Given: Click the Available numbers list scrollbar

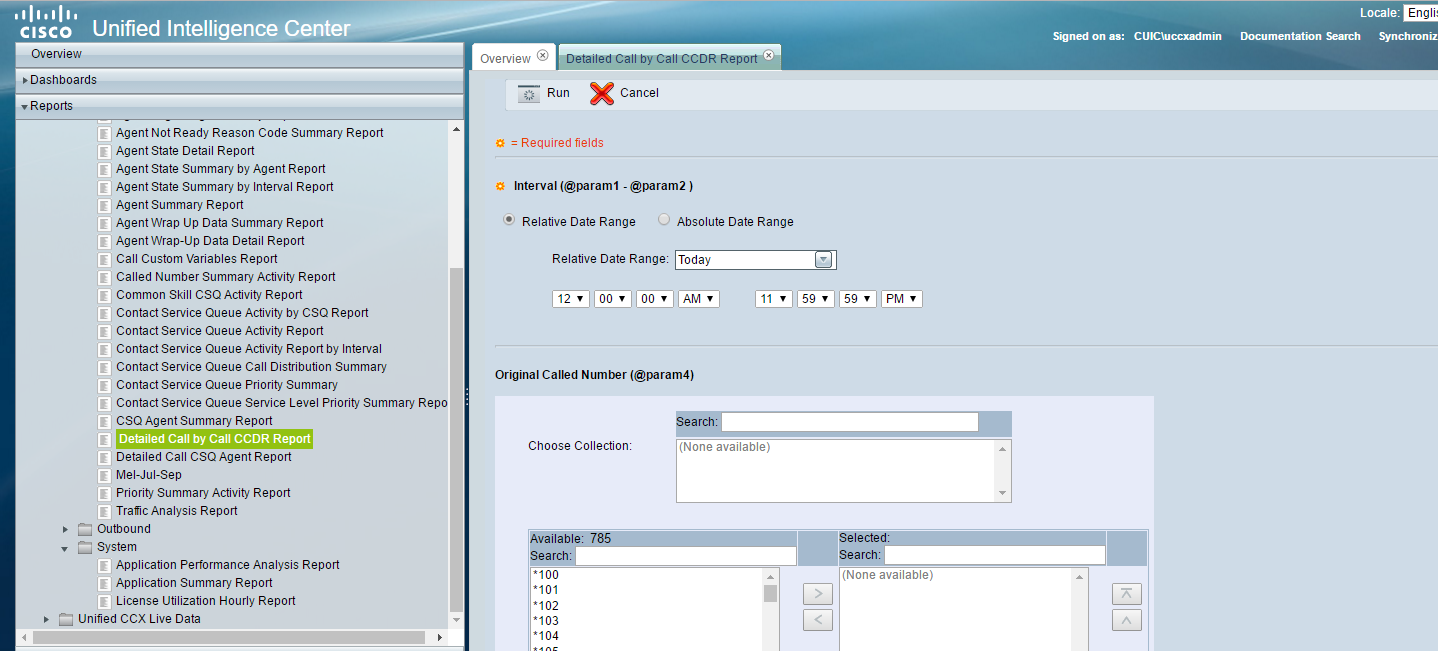Looking at the screenshot, I should tap(771, 593).
